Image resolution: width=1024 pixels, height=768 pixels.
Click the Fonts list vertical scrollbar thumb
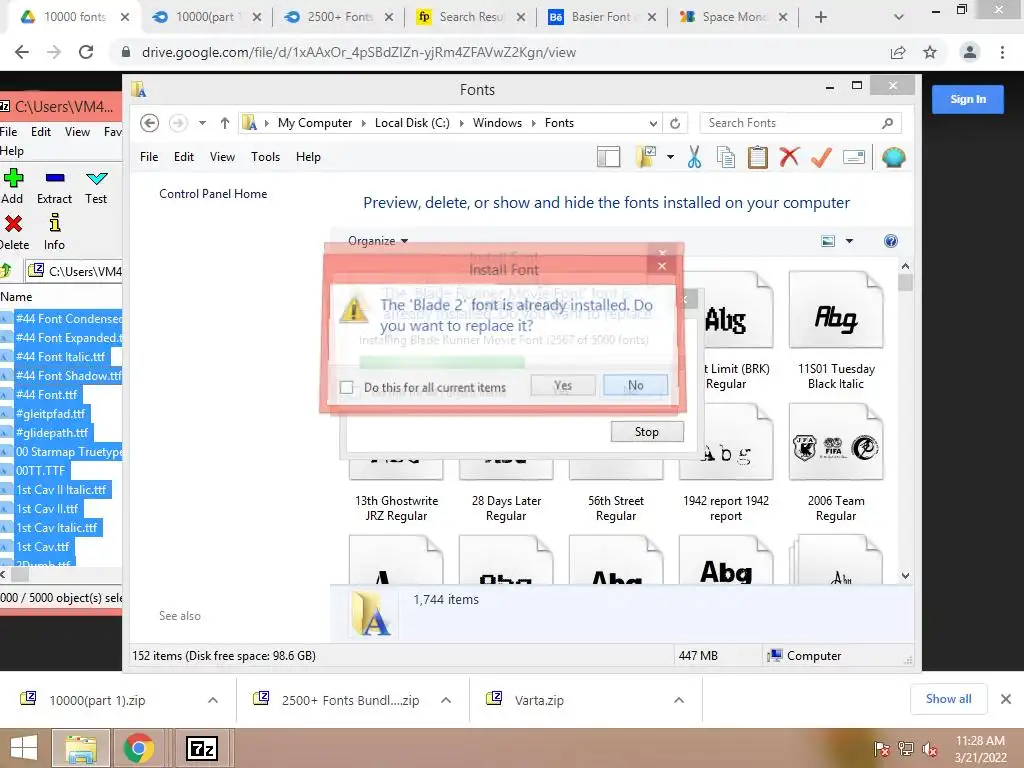pyautogui.click(x=905, y=283)
